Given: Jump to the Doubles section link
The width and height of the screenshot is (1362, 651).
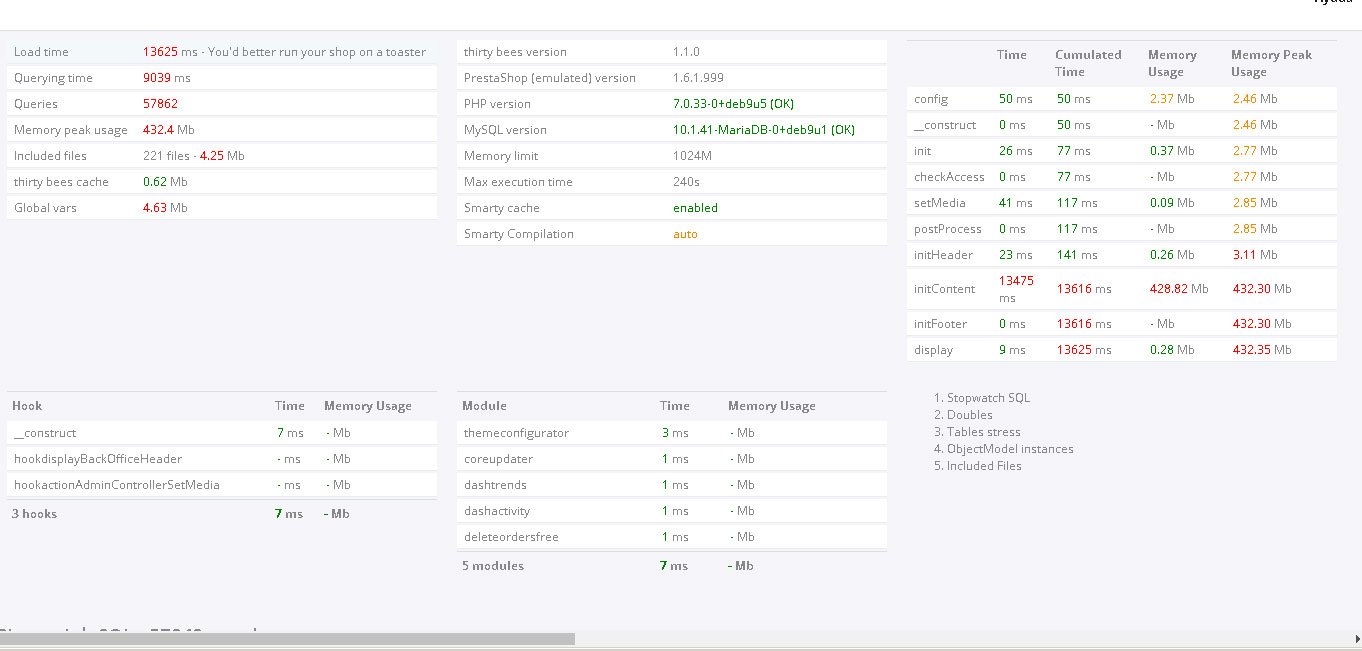Looking at the screenshot, I should pyautogui.click(x=969, y=415).
